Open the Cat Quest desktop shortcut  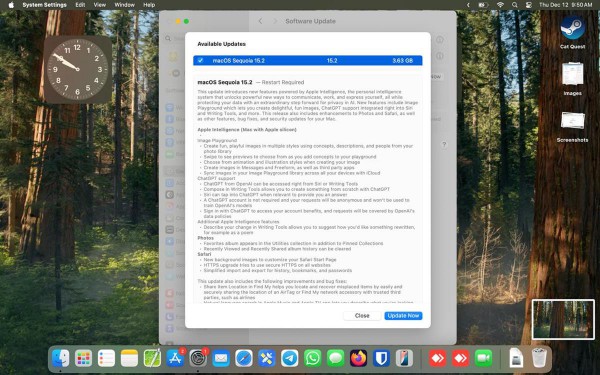[x=572, y=32]
